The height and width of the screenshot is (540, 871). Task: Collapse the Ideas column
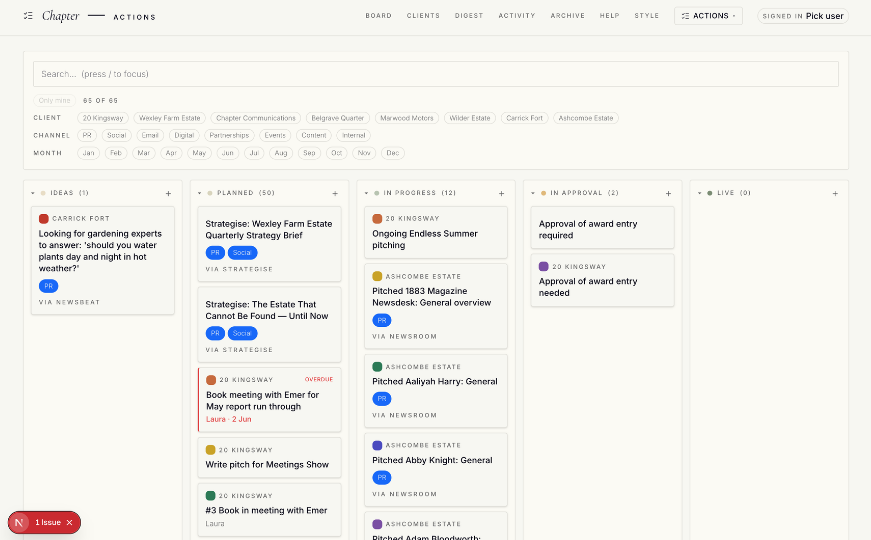point(33,193)
